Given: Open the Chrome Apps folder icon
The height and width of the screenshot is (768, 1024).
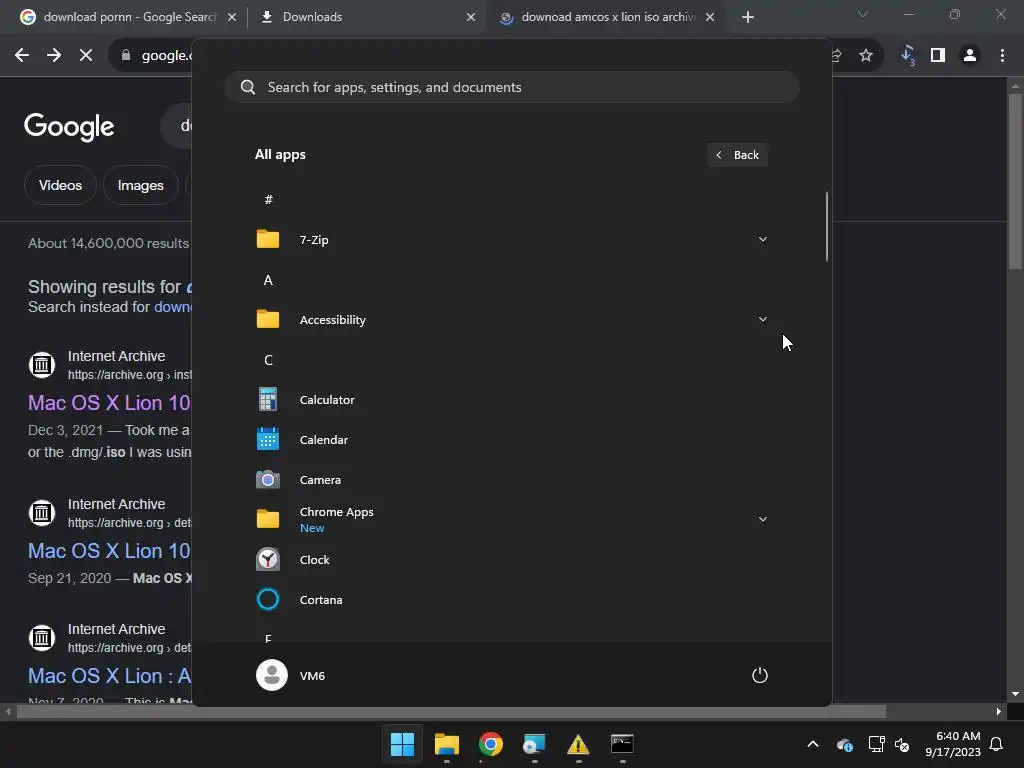Looking at the screenshot, I should (268, 519).
